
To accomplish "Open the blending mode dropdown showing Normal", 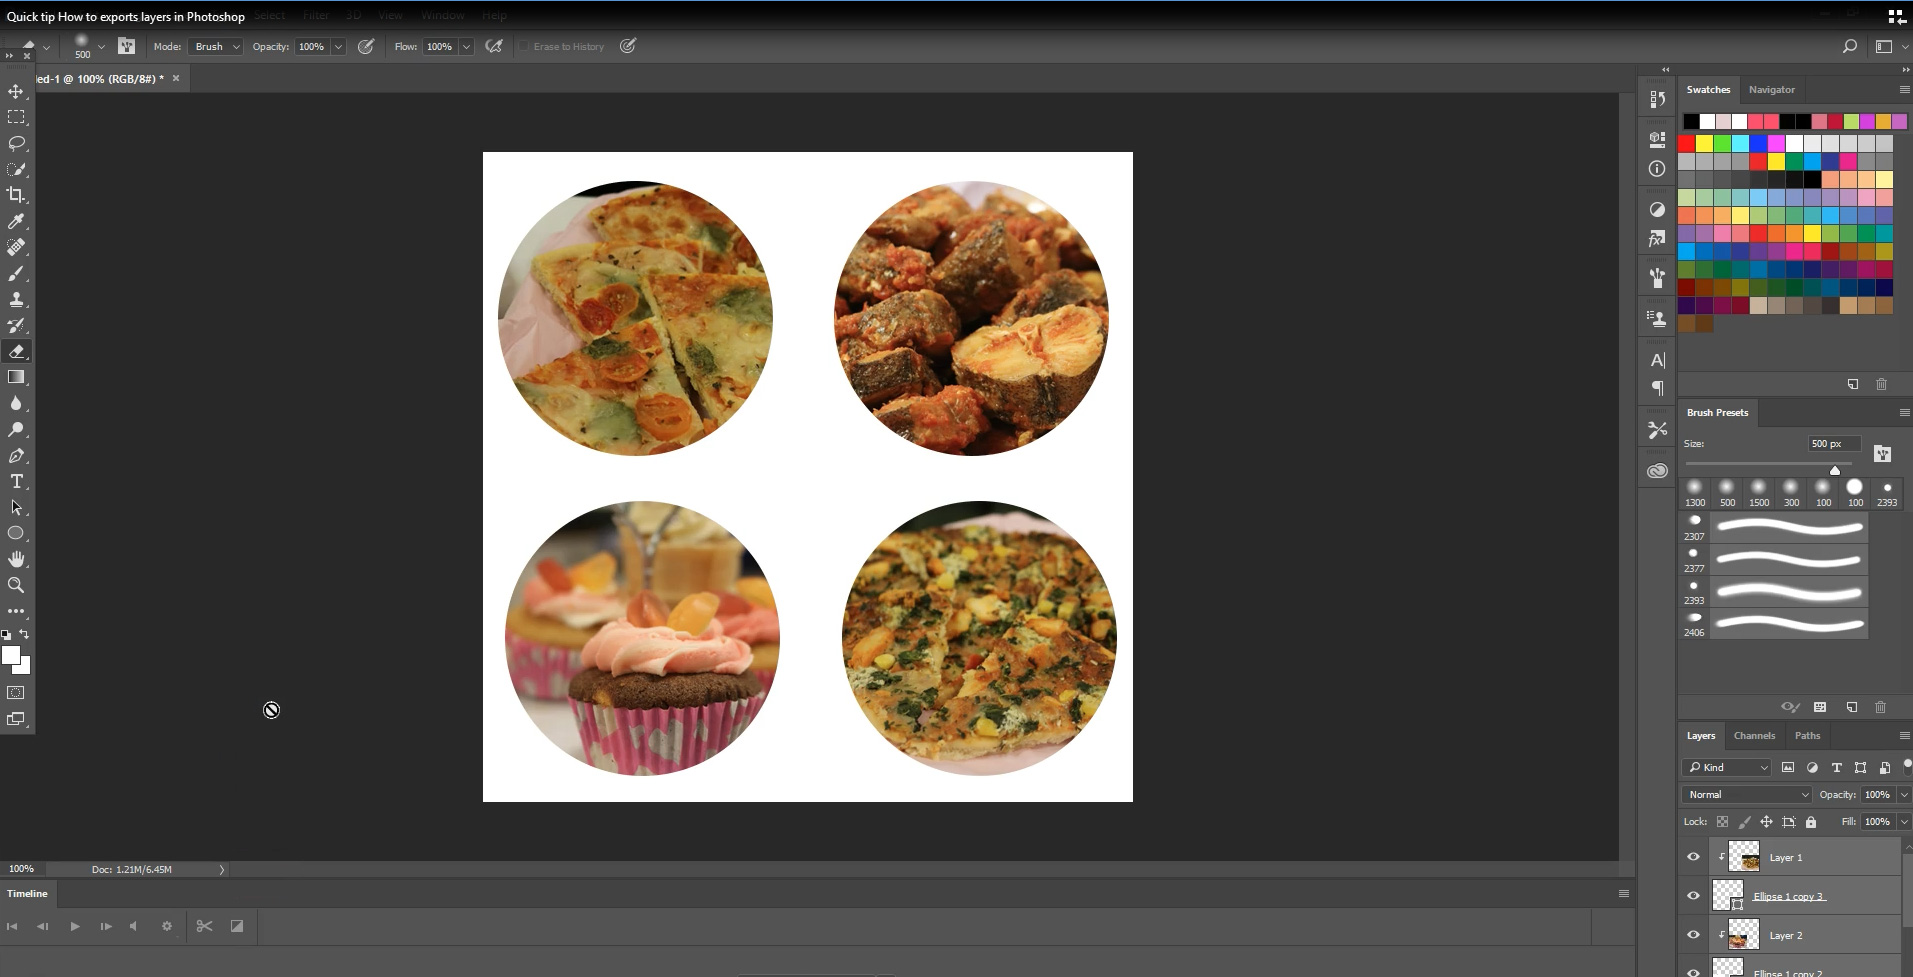I will (x=1745, y=793).
